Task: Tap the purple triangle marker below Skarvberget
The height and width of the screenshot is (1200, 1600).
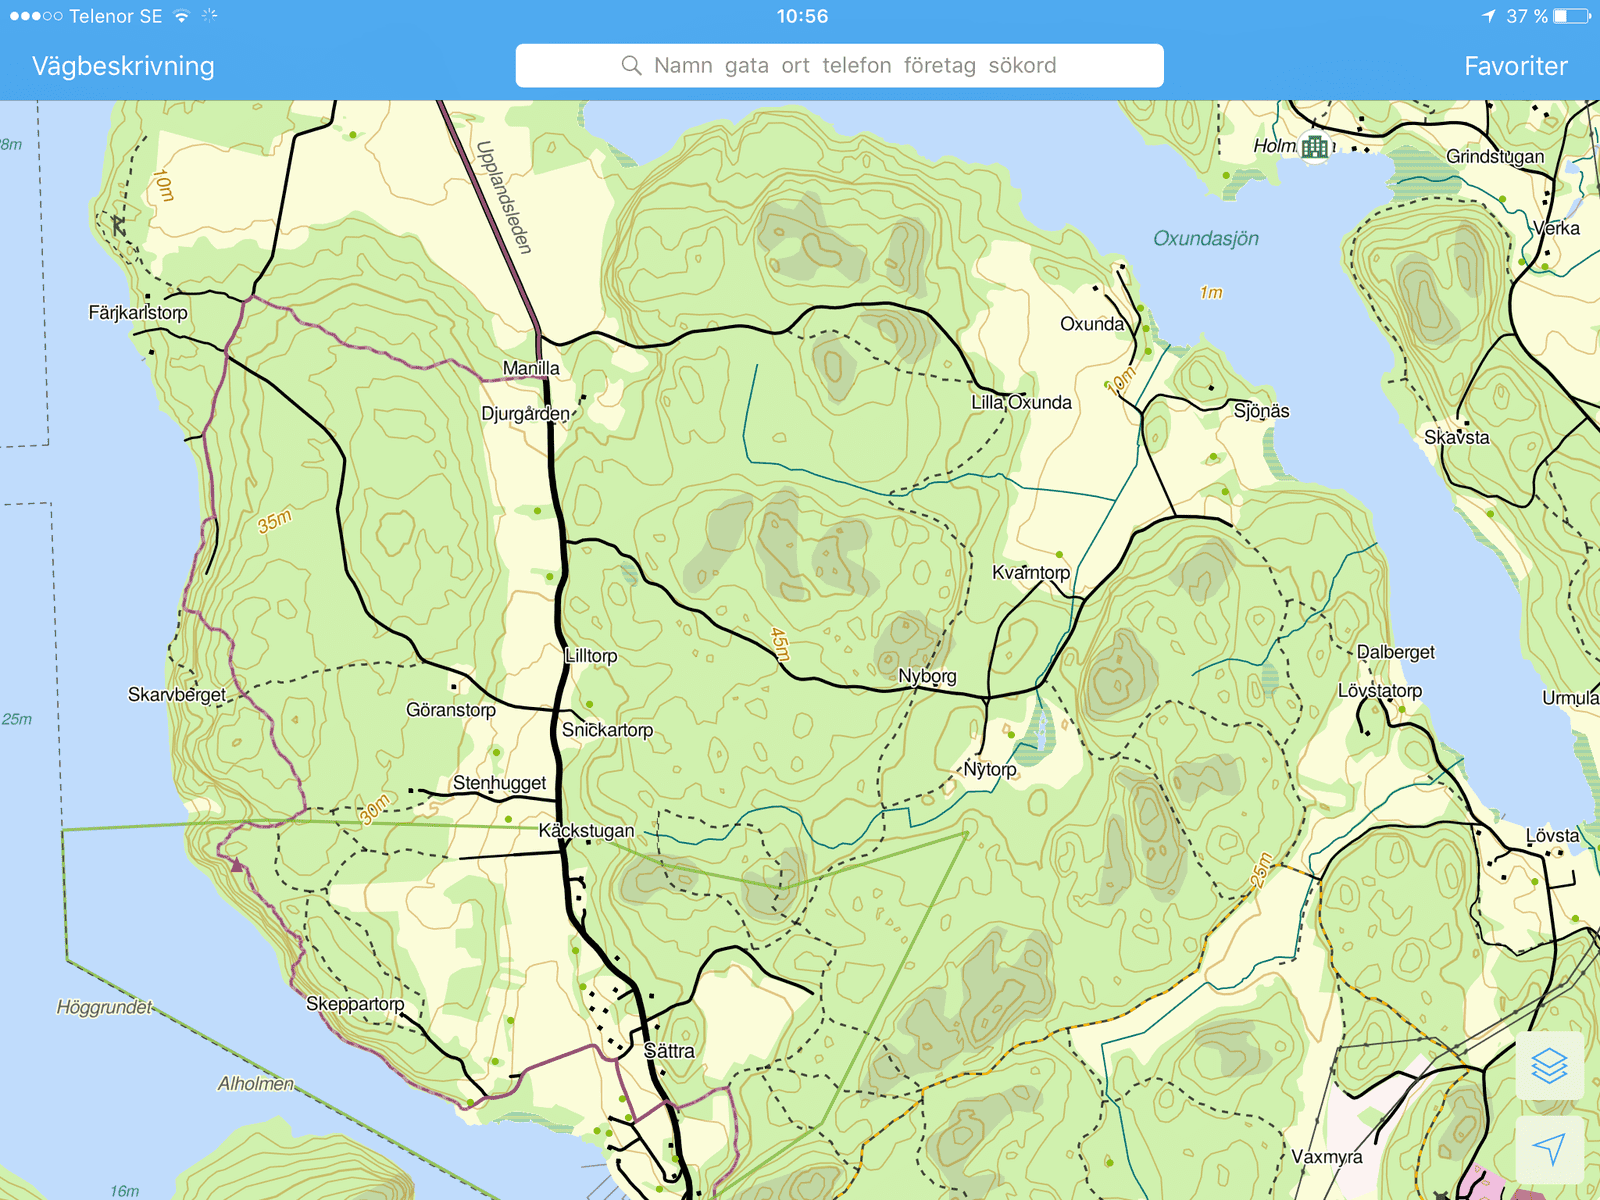Action: (x=236, y=865)
